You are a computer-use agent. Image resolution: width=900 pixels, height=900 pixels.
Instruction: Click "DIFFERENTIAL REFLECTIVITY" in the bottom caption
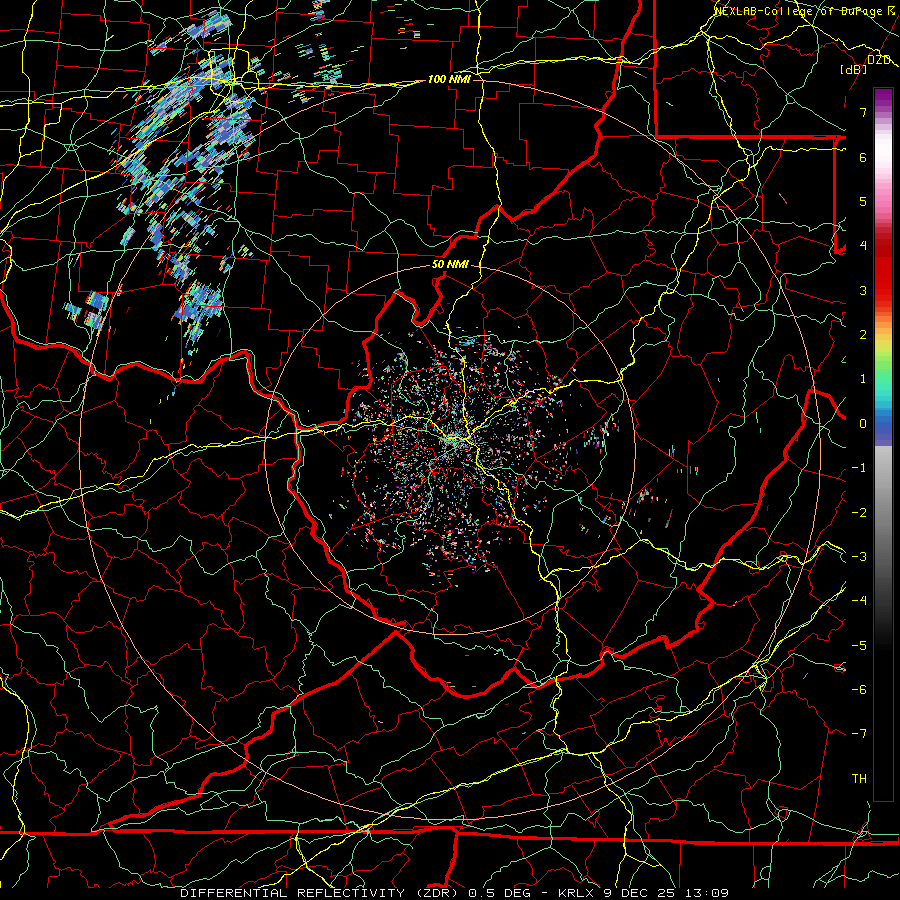pyautogui.click(x=293, y=893)
